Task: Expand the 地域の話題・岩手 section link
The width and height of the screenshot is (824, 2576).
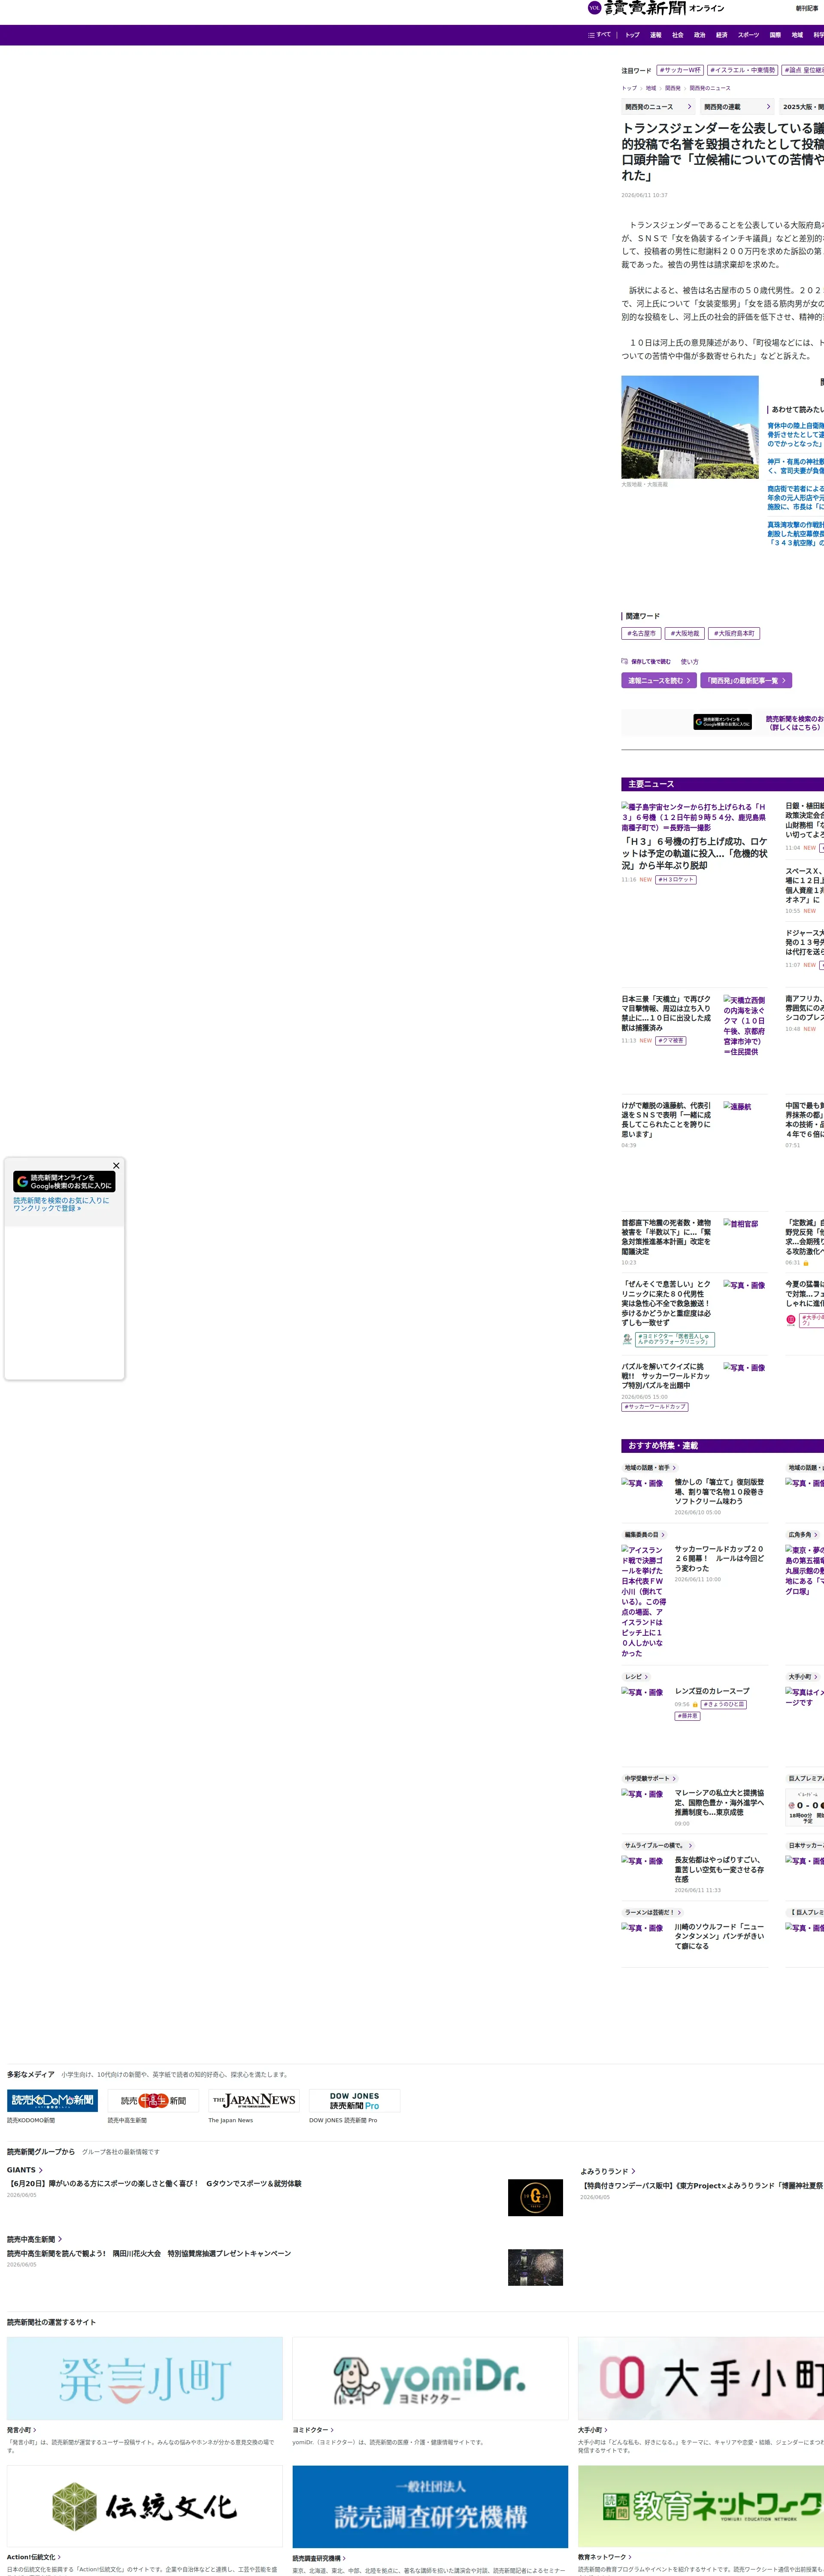Action: [x=650, y=1468]
